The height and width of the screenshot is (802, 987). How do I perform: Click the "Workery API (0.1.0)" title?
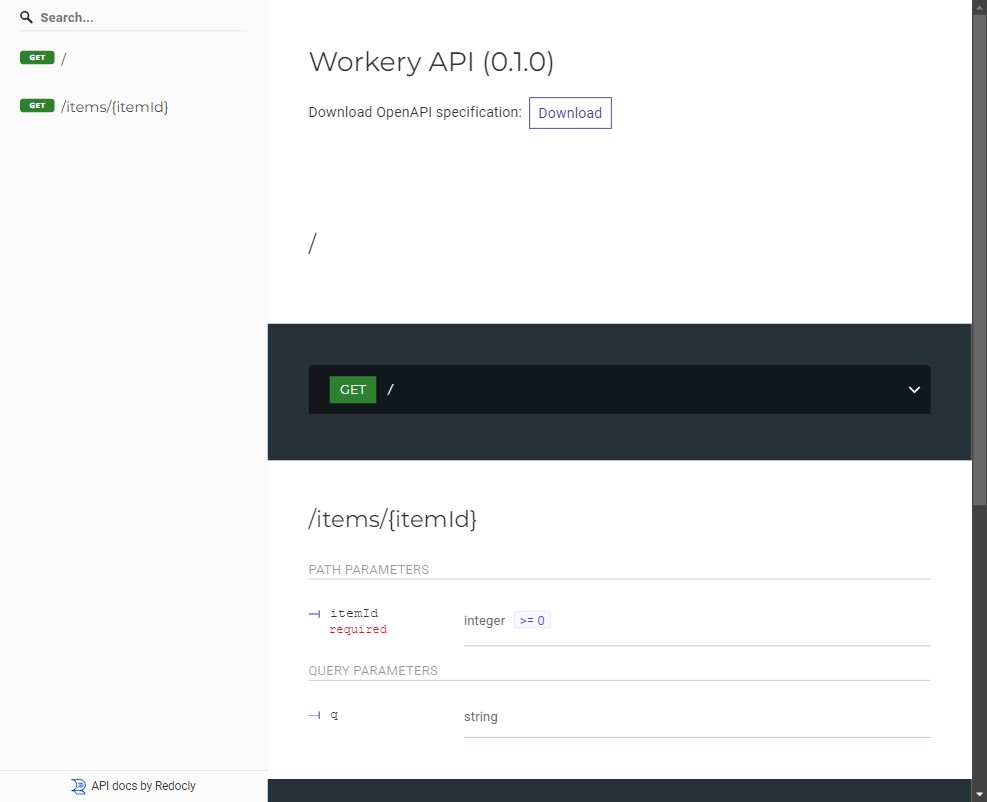point(431,62)
